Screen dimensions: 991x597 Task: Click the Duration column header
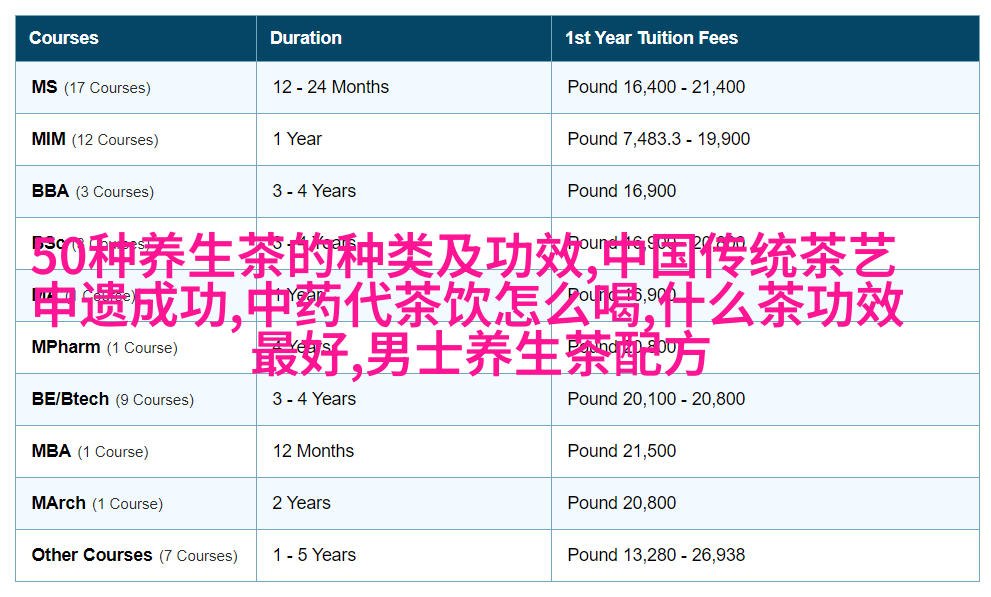click(306, 38)
